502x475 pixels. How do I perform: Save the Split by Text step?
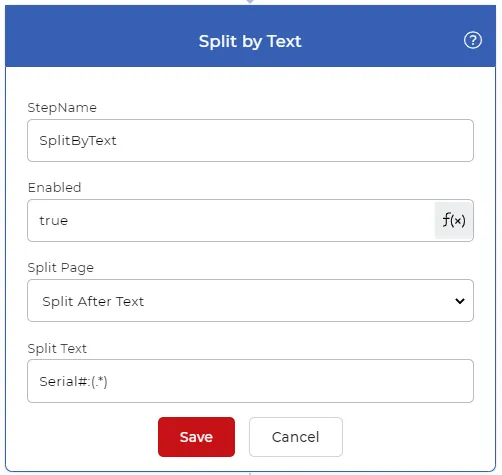click(x=196, y=437)
